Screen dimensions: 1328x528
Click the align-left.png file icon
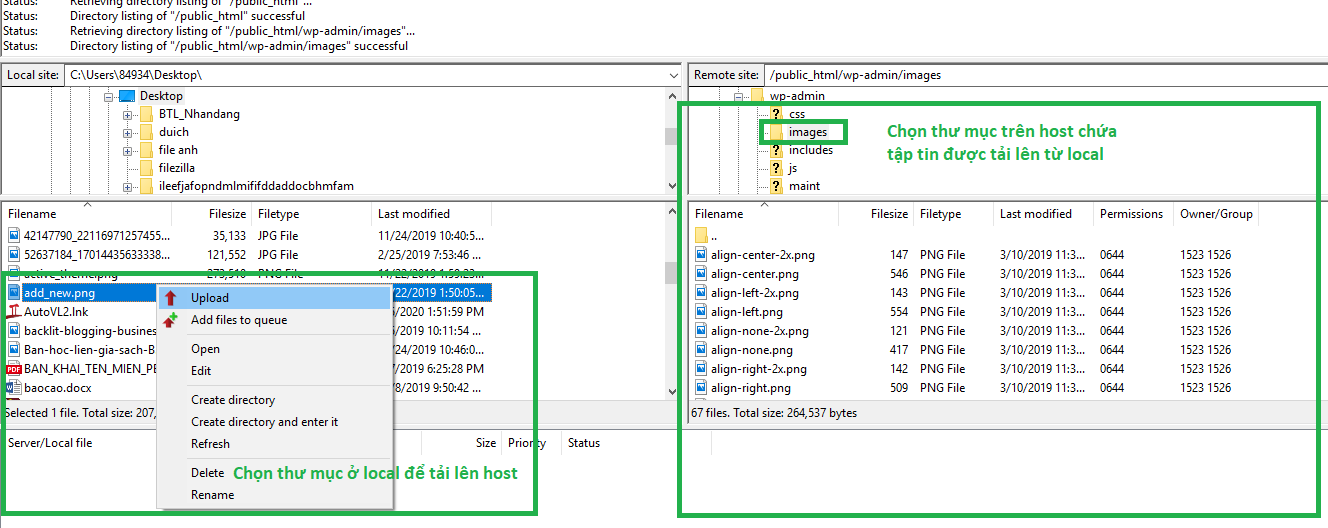[701, 312]
